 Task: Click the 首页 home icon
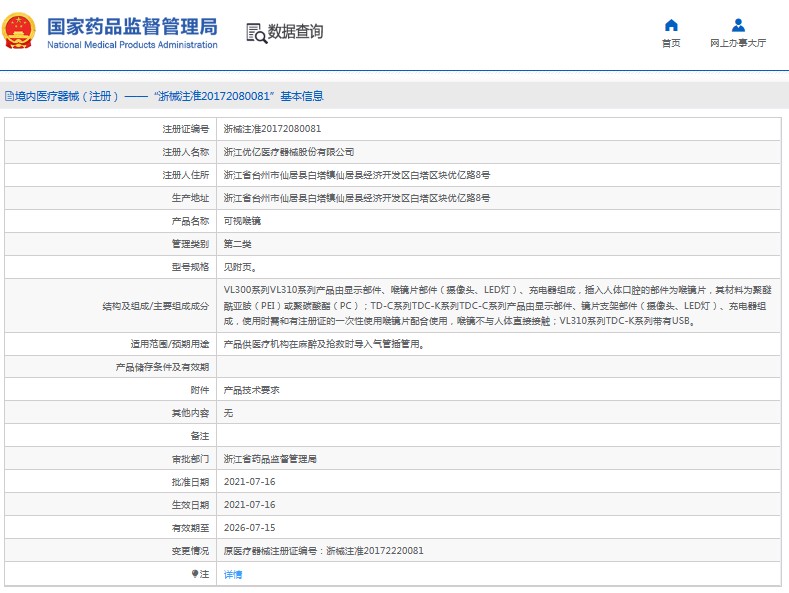pyautogui.click(x=671, y=25)
